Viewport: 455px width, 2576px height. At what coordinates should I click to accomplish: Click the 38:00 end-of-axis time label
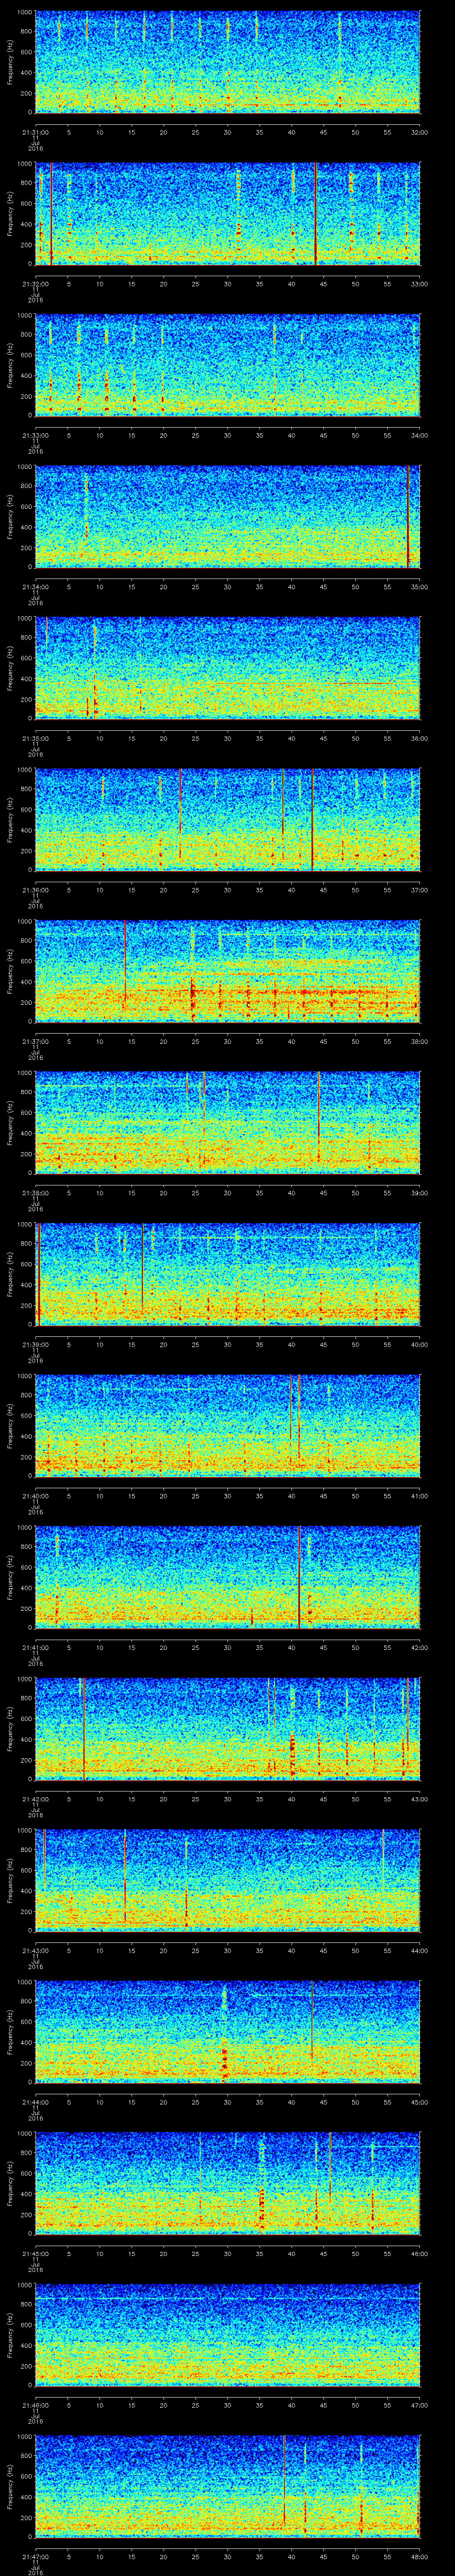click(419, 1041)
